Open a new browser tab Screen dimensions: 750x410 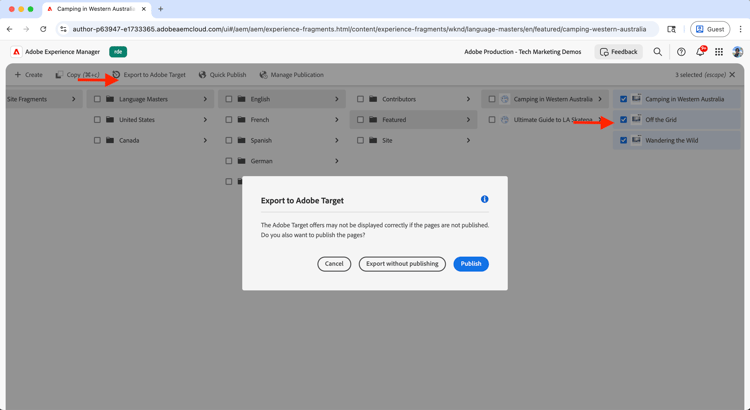point(160,9)
